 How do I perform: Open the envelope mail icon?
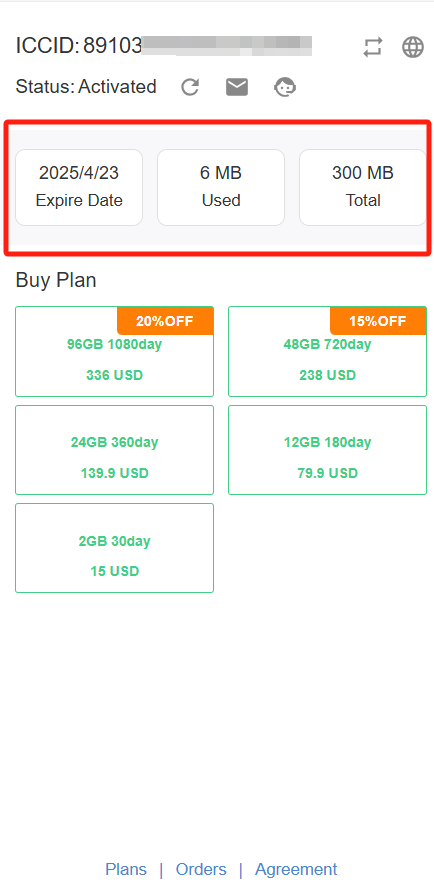[x=237, y=87]
